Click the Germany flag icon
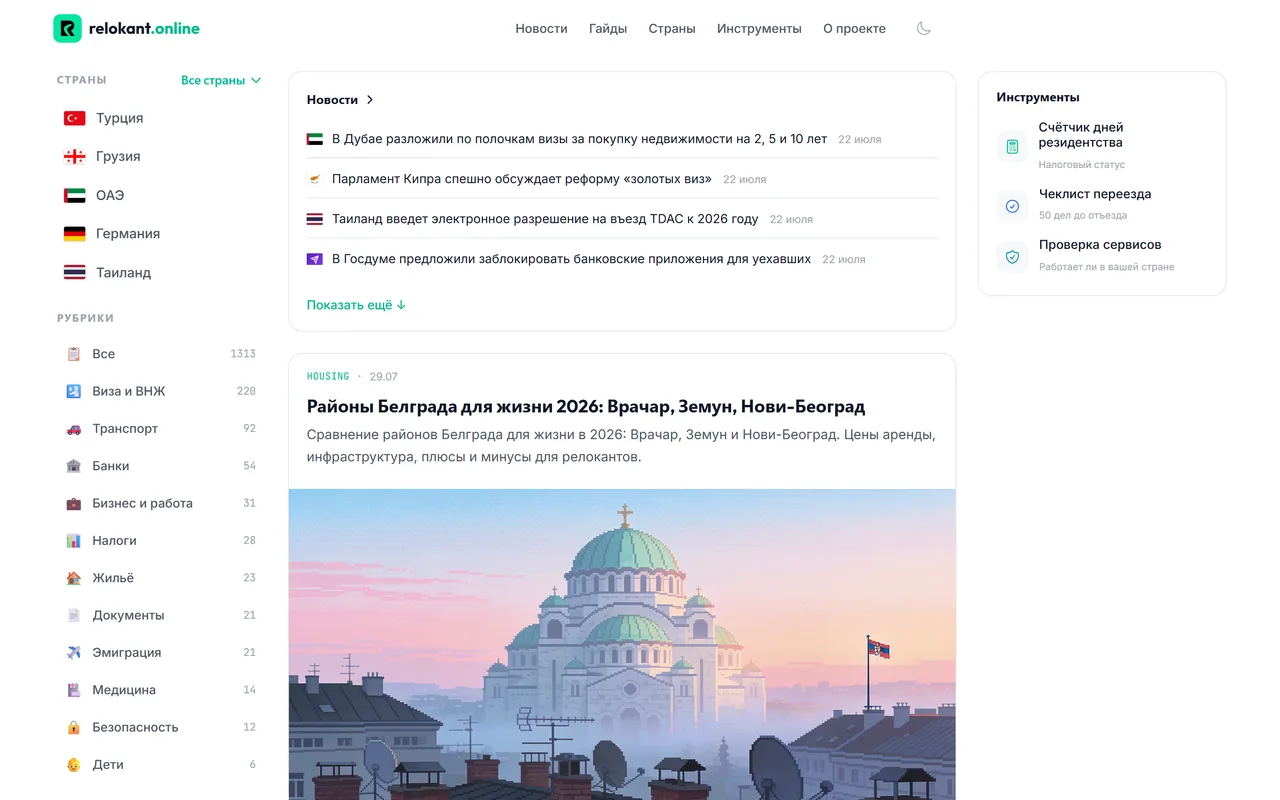Screen dimensions: 1280x800 coord(75,233)
